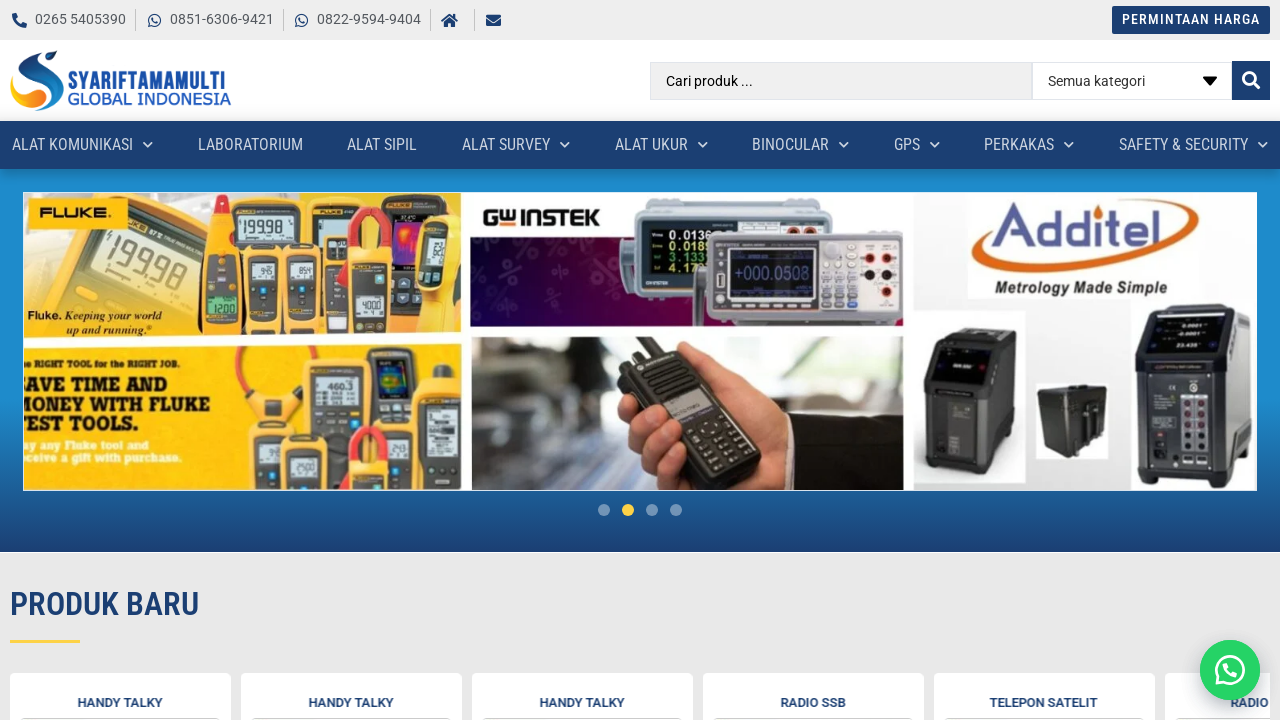Screen dimensions: 1280x720
Task: Click the Additel banner image
Action: pos(1084,341)
